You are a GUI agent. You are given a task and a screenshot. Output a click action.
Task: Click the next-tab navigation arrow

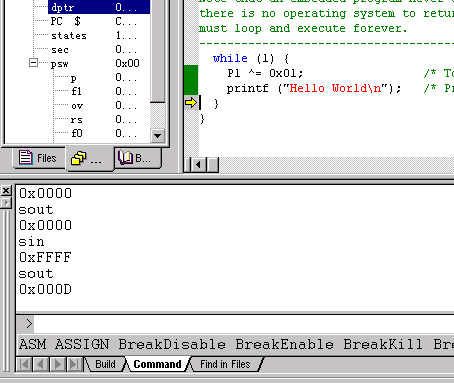click(58, 364)
